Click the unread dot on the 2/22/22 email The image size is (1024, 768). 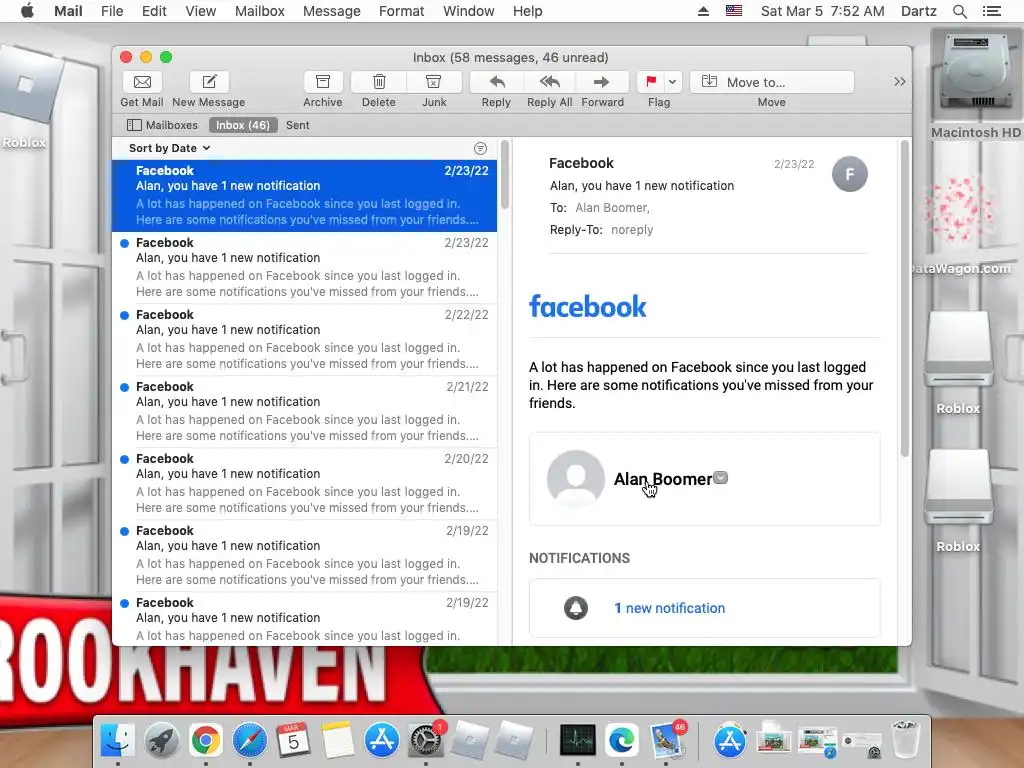tap(124, 315)
